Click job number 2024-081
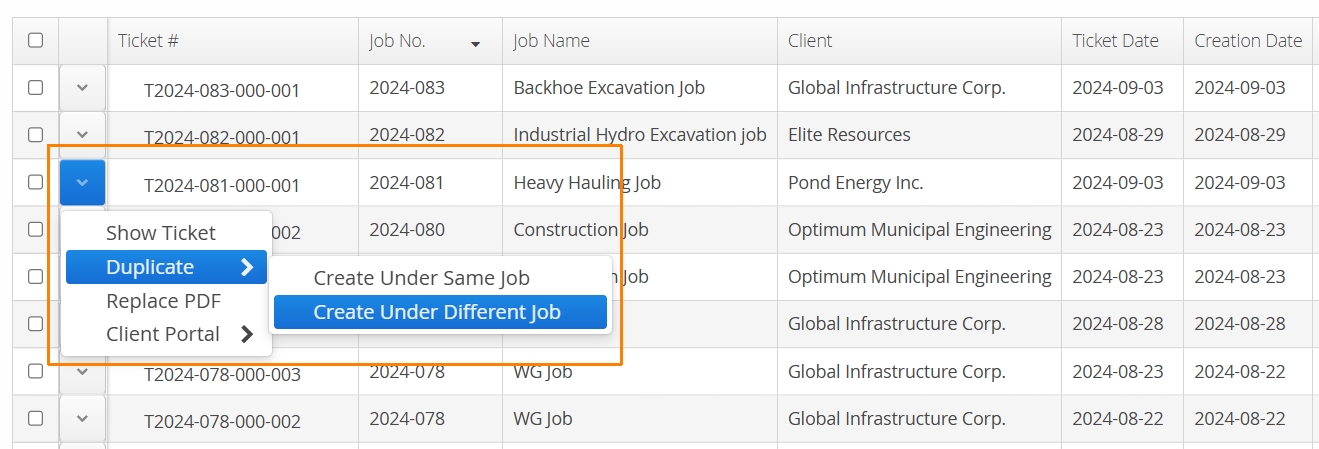Viewport: 1319px width, 449px height. [x=407, y=183]
